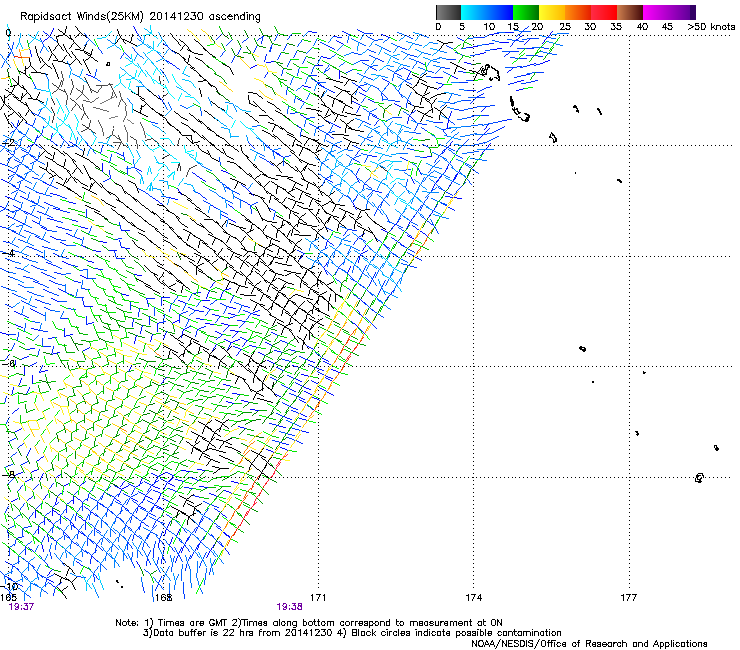Image resolution: width=740 pixels, height=650 pixels.
Task: Click the 'Data buffer is 22 hrs' note line
Action: click(x=352, y=633)
